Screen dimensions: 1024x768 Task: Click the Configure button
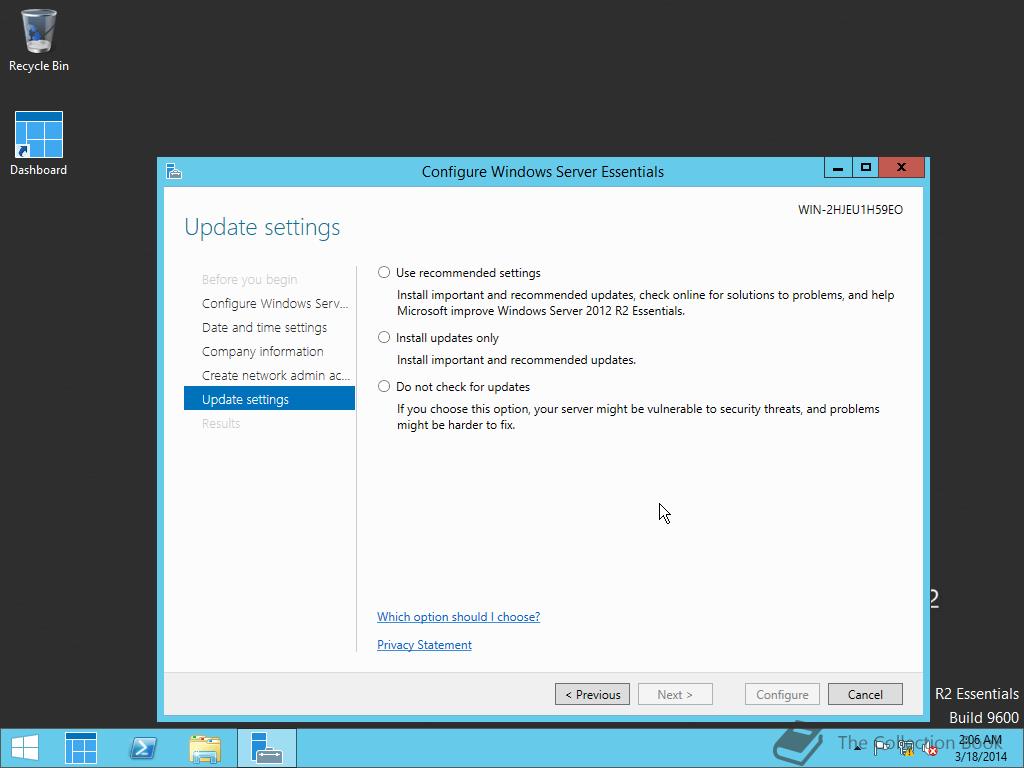pyautogui.click(x=782, y=694)
